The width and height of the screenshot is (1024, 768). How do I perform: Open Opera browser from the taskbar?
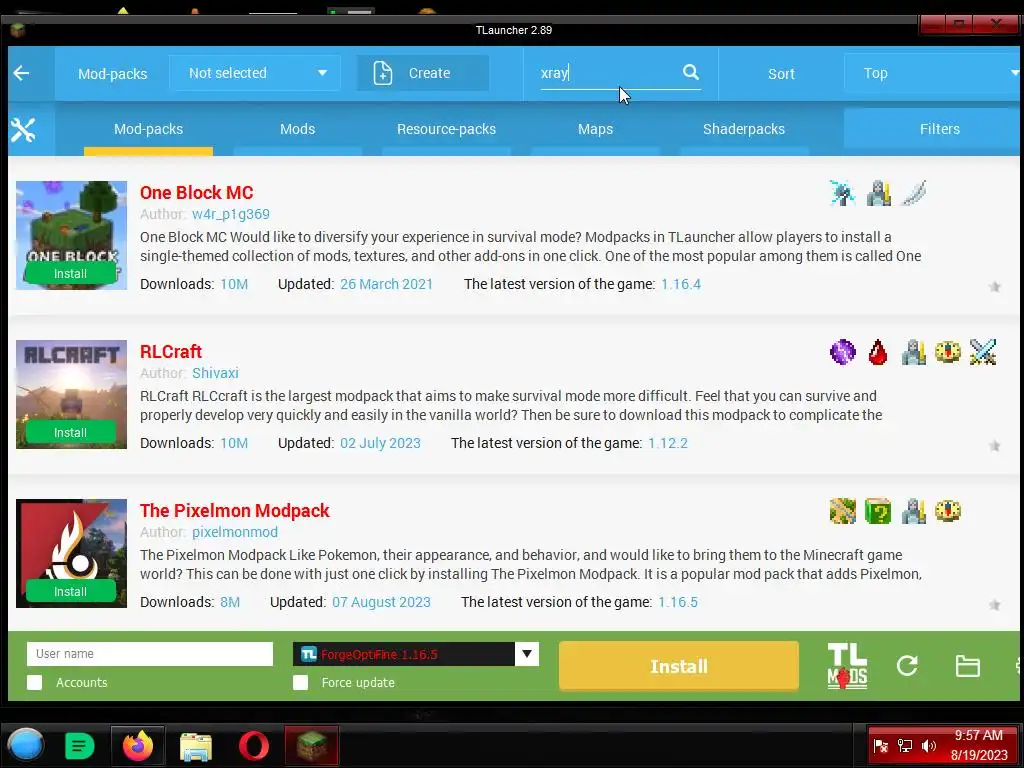(253, 746)
